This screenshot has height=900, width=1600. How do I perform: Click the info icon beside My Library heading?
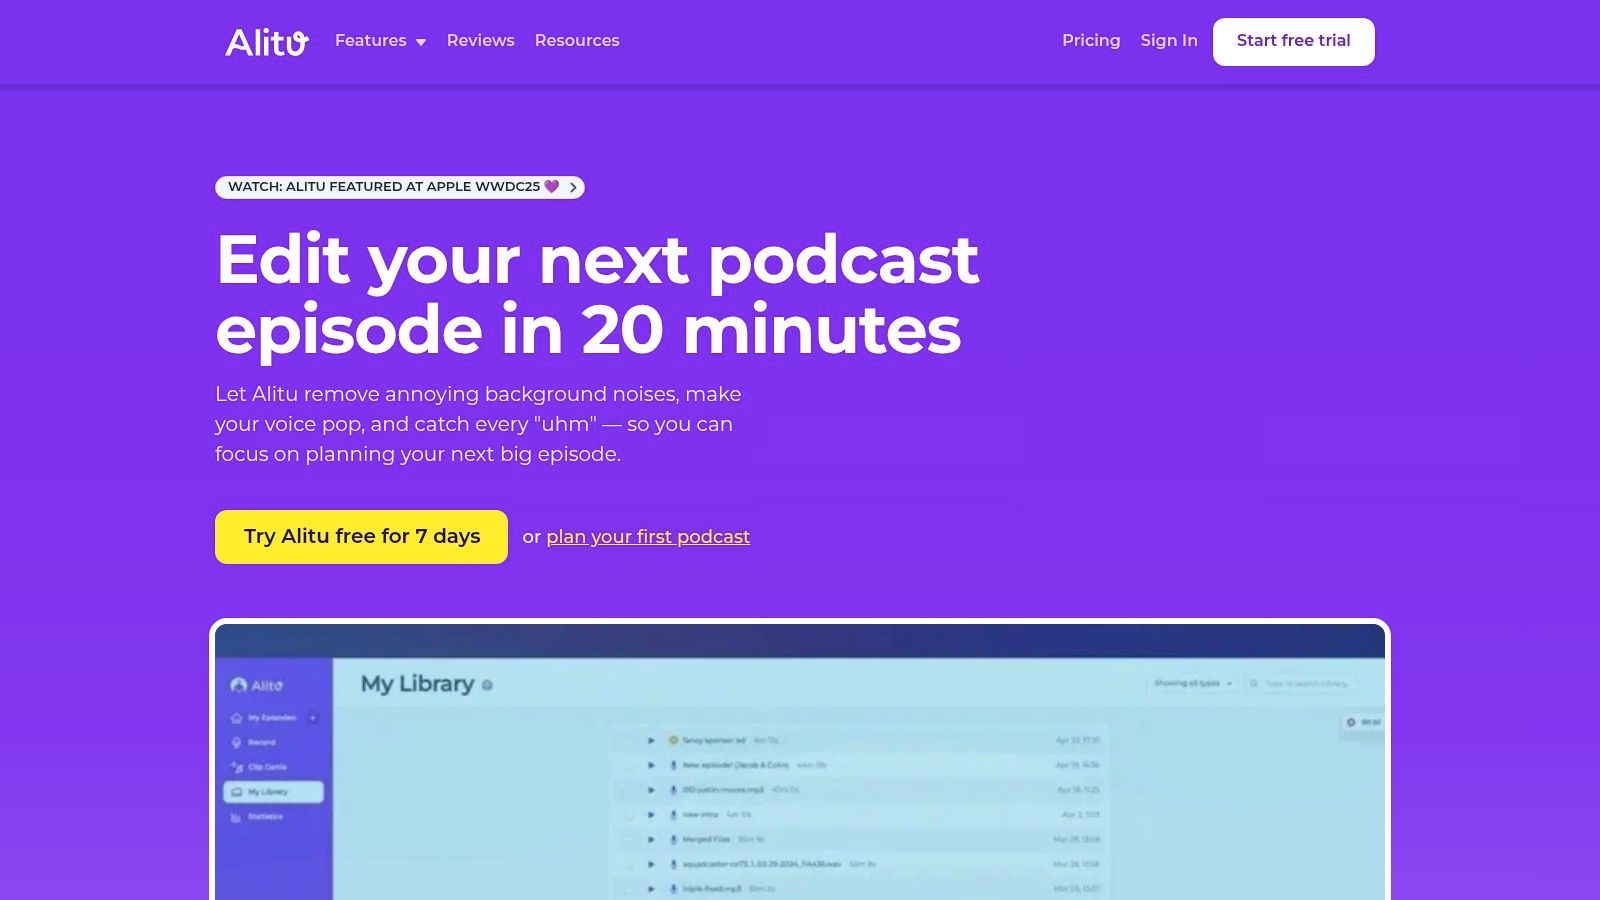[487, 685]
